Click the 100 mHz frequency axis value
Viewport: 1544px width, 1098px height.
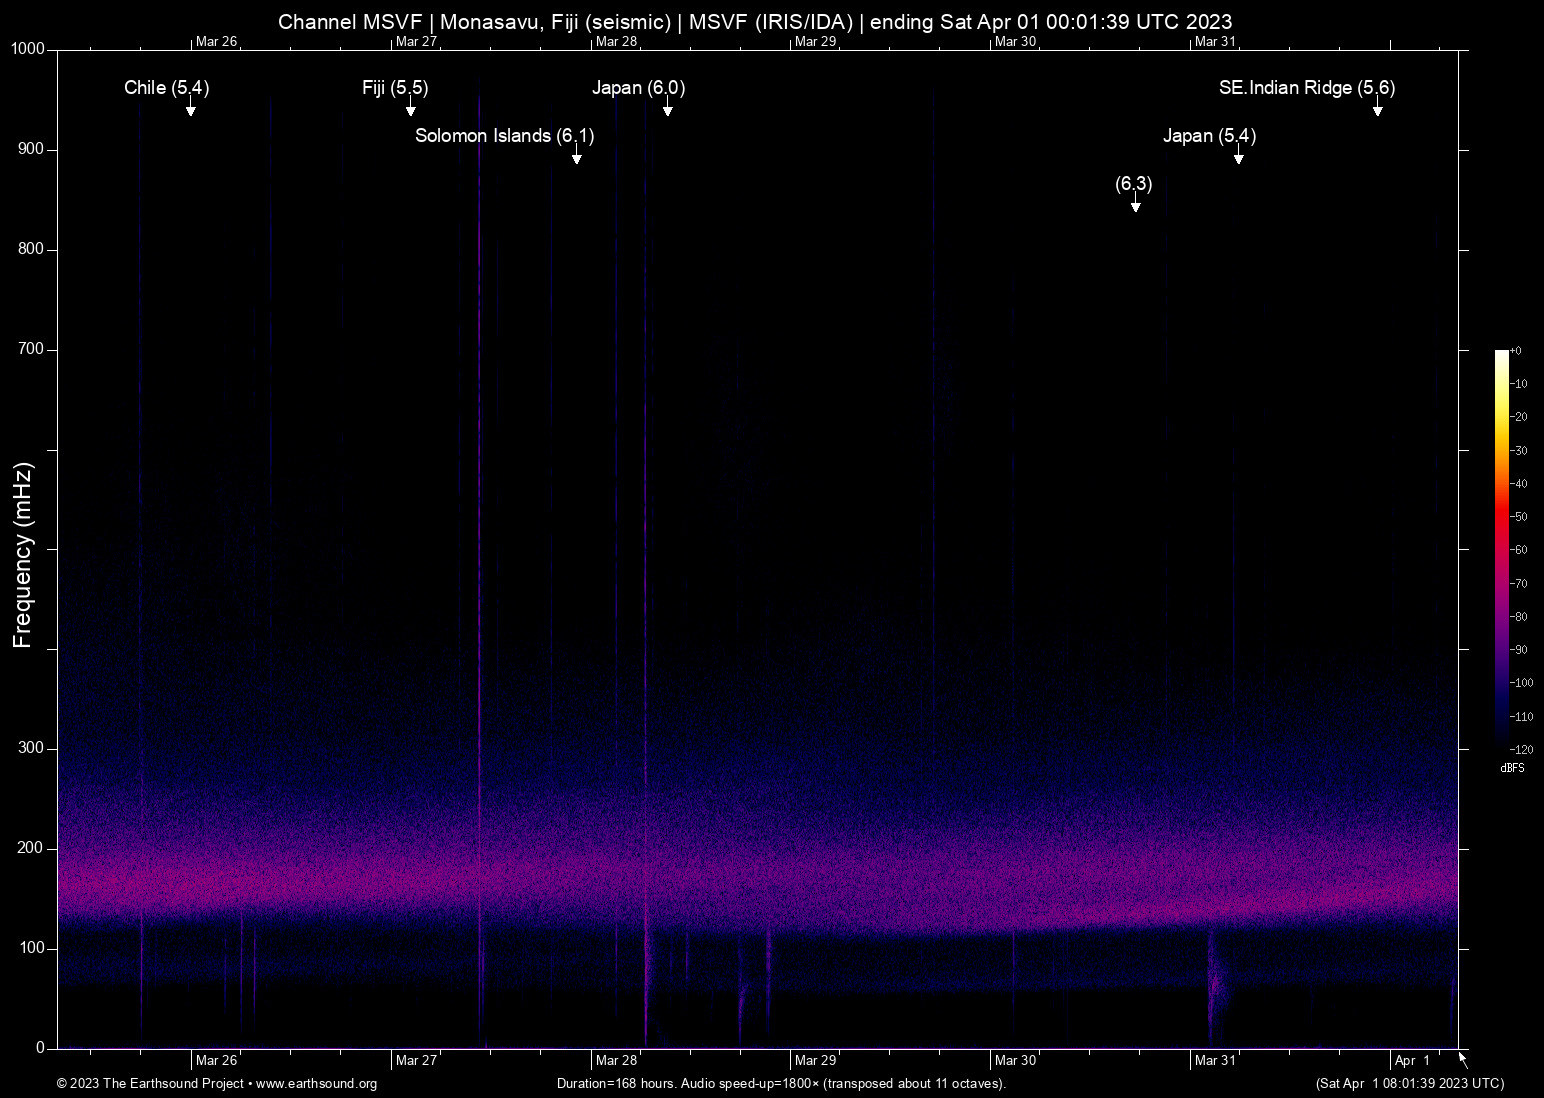32,948
